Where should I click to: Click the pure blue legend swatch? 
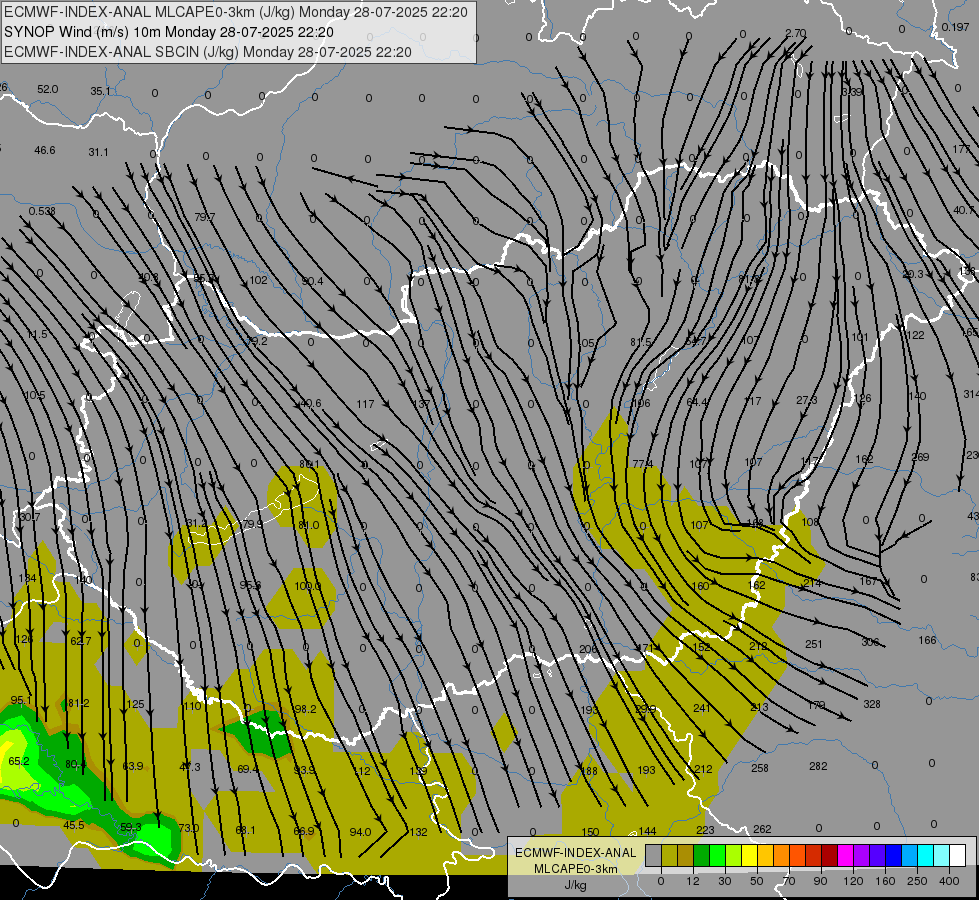coord(893,855)
